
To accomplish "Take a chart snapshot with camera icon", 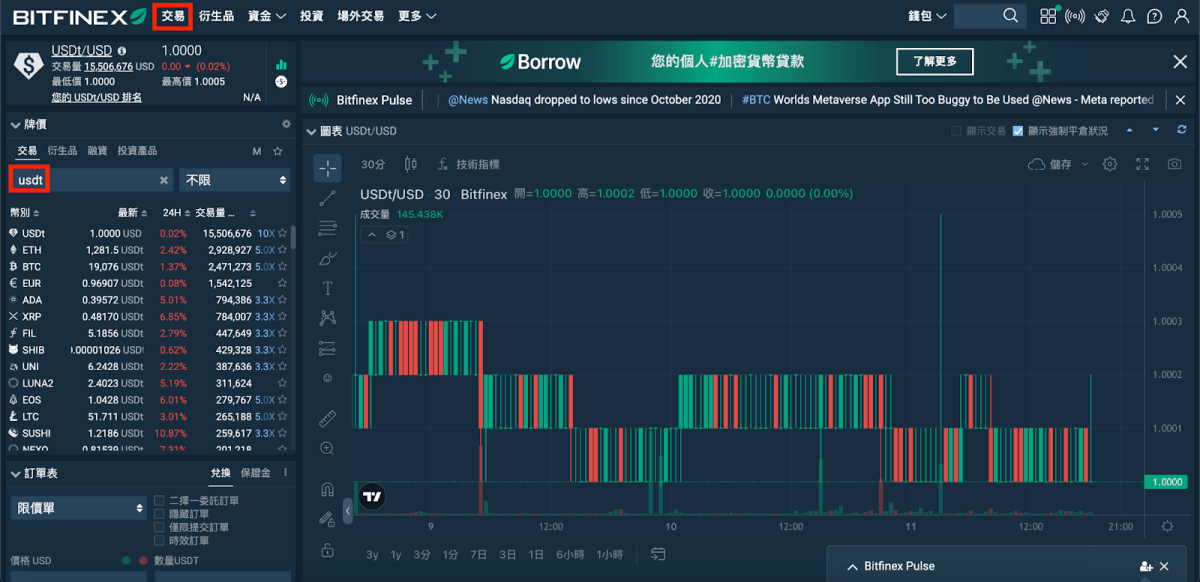I will pos(1175,164).
